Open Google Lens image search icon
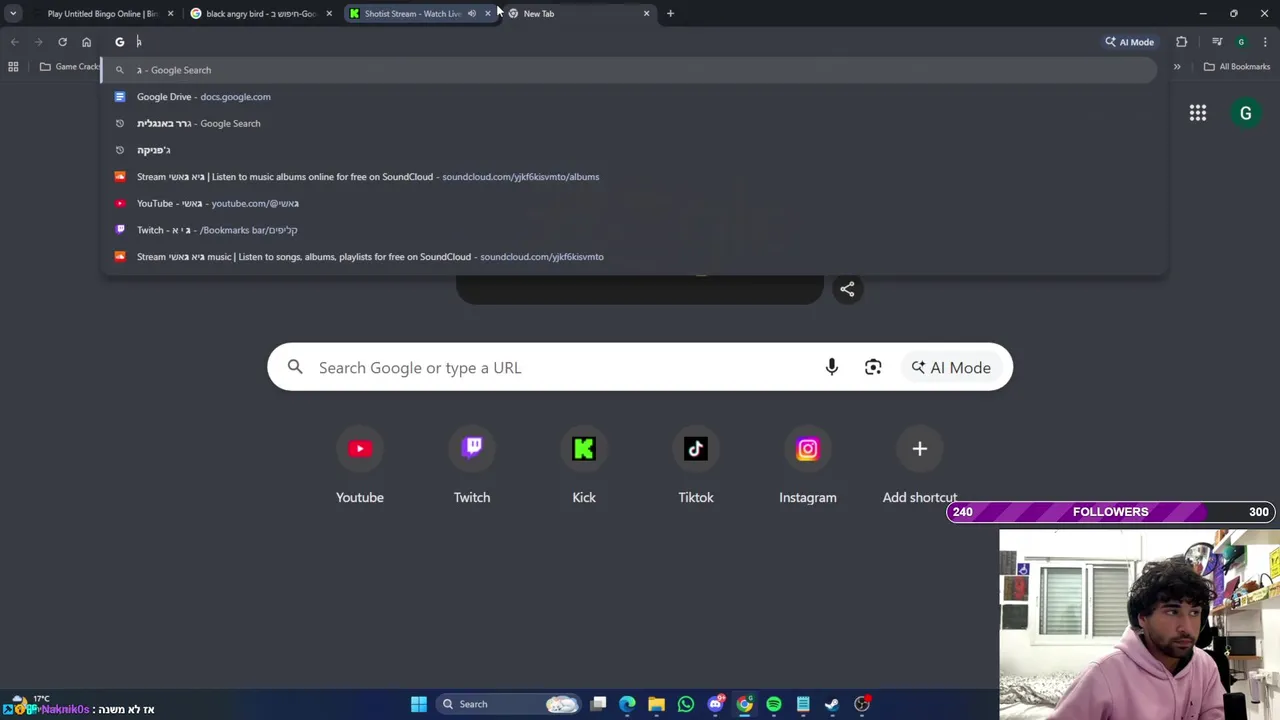The image size is (1280, 720). [x=873, y=368]
